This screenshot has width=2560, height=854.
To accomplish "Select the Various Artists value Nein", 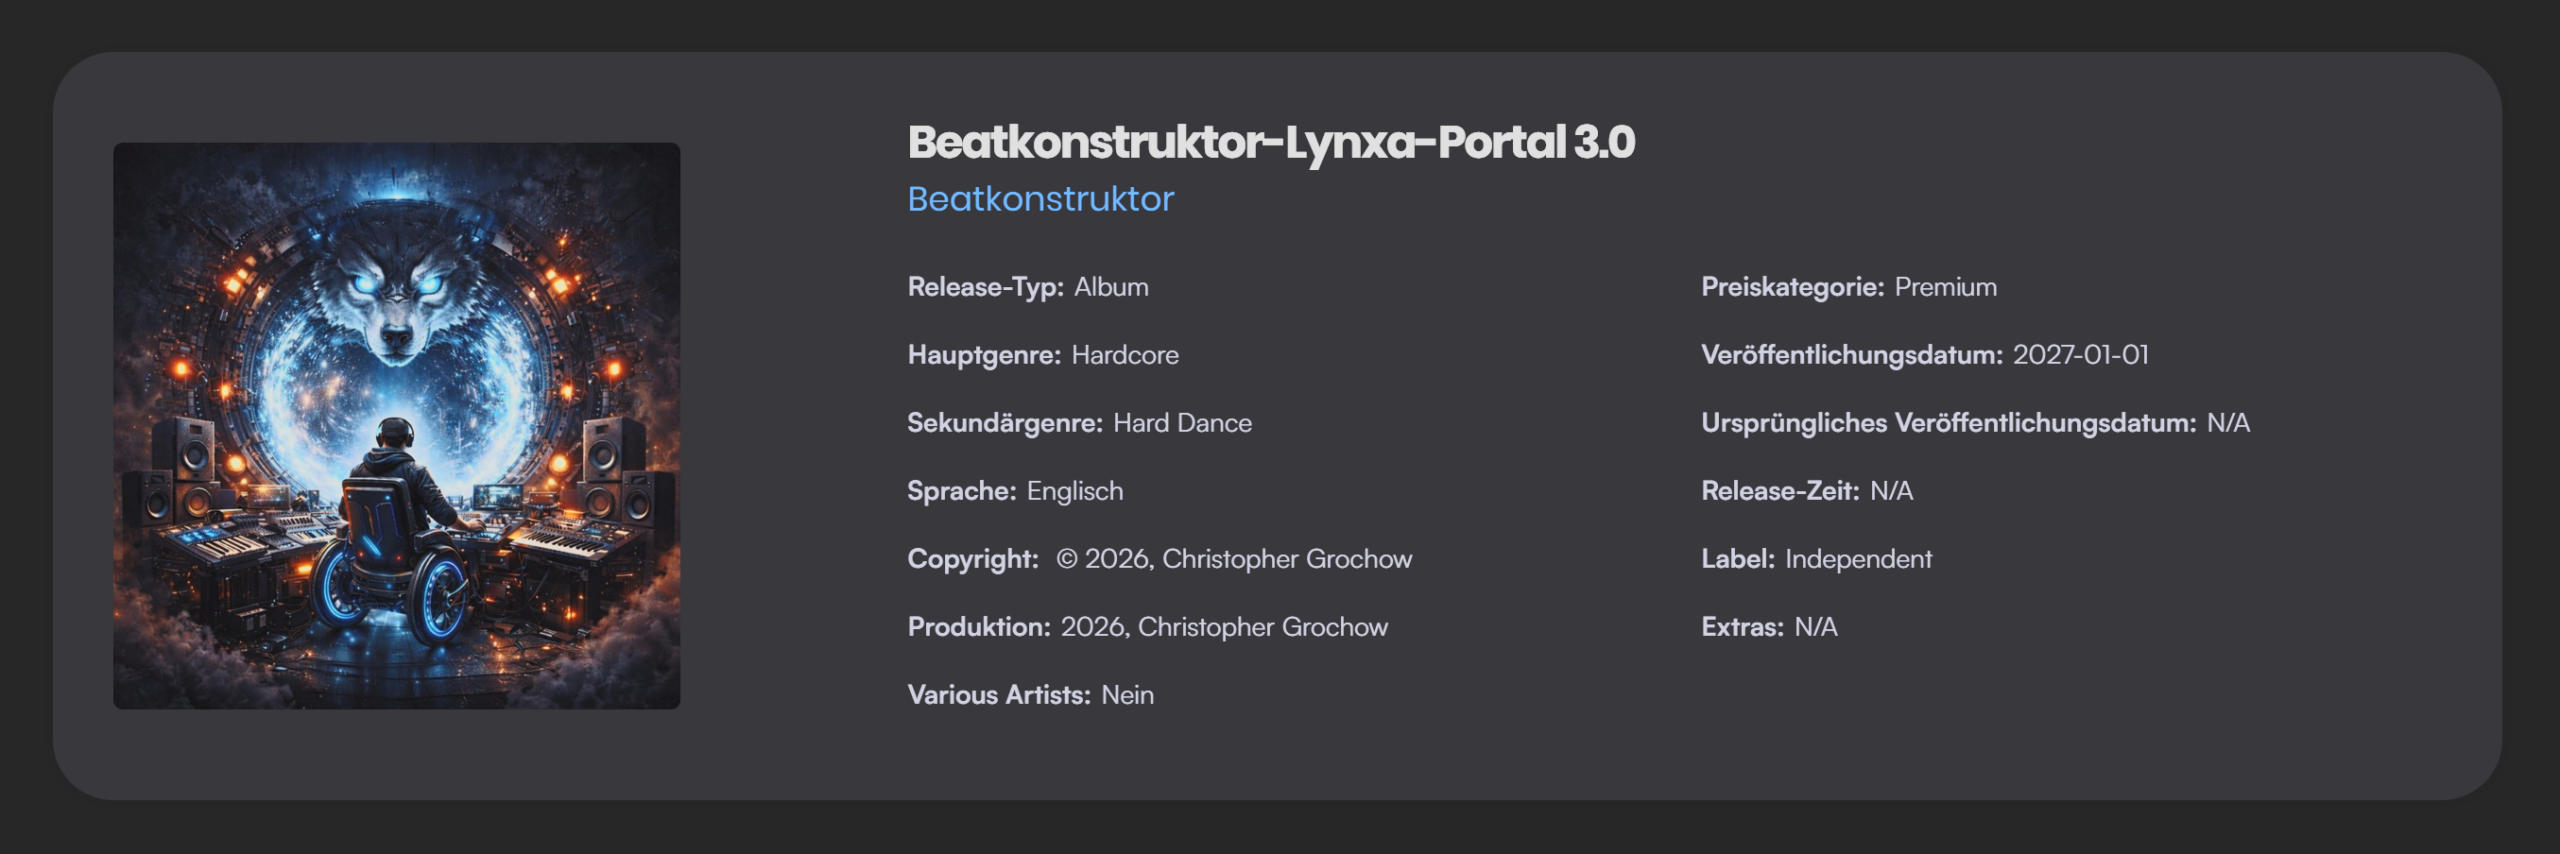I will pyautogui.click(x=1127, y=695).
